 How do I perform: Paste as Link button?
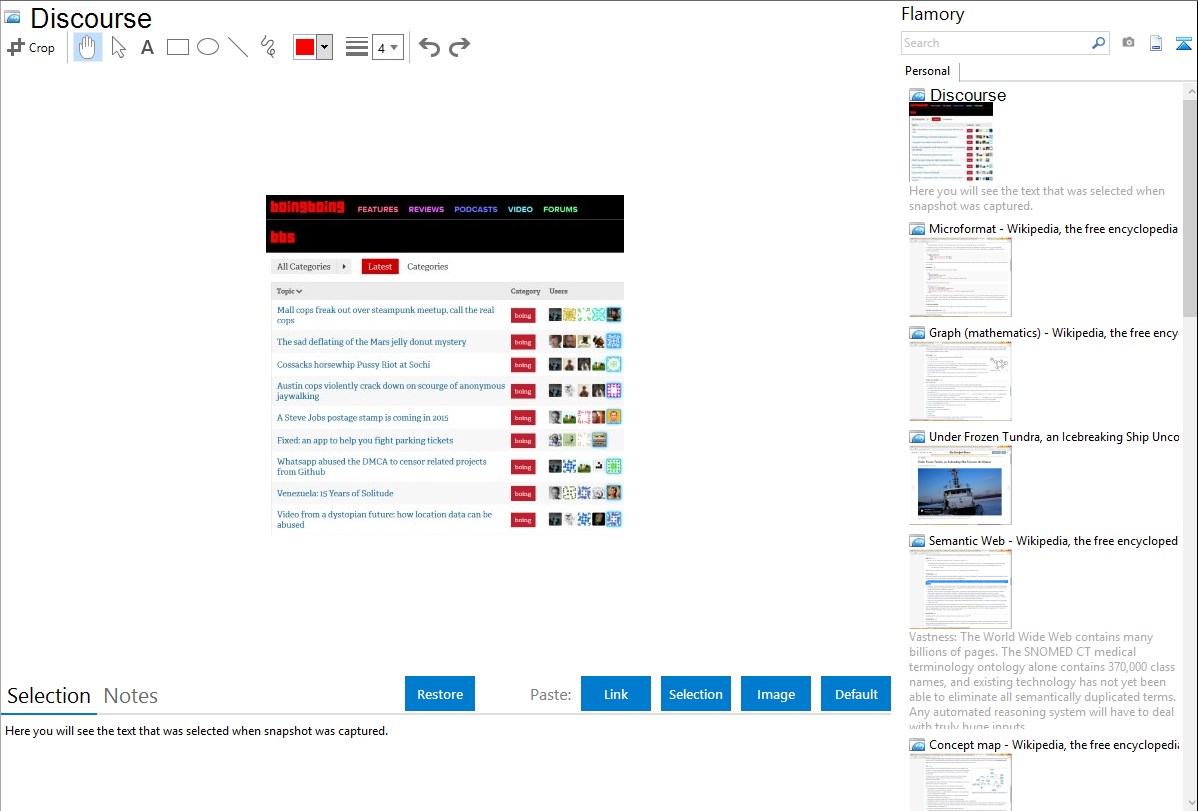(616, 694)
